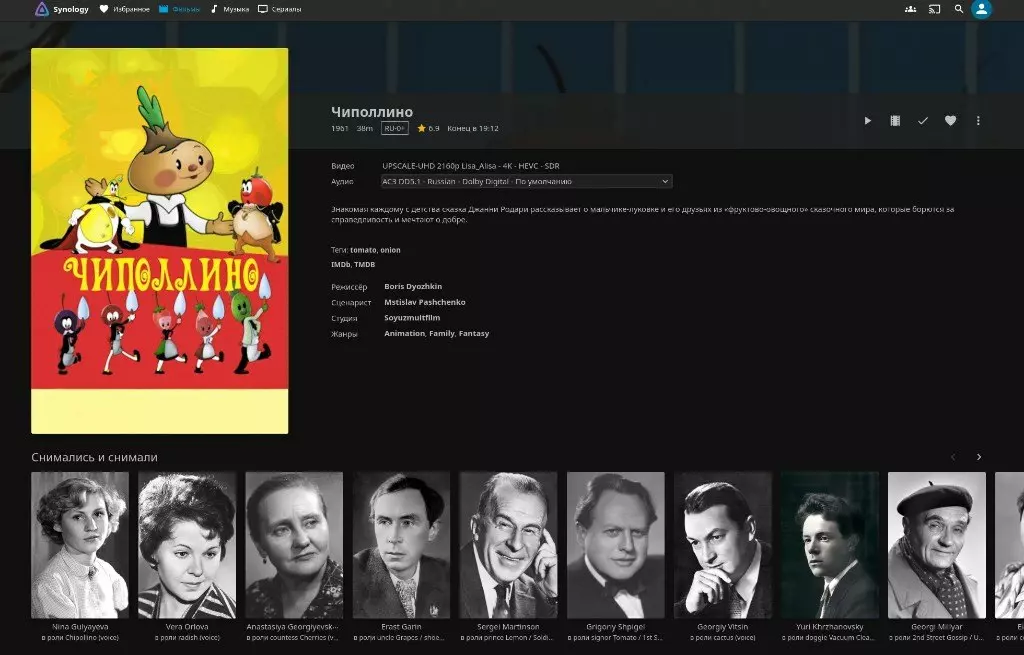Select the Family genre
The height and width of the screenshot is (655, 1024).
click(441, 334)
